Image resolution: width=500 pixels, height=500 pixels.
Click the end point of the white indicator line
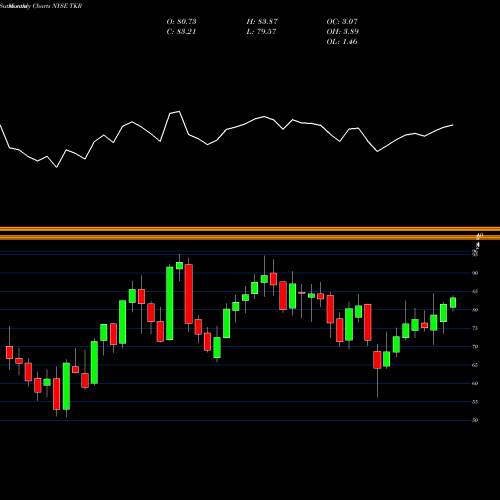(x=453, y=125)
